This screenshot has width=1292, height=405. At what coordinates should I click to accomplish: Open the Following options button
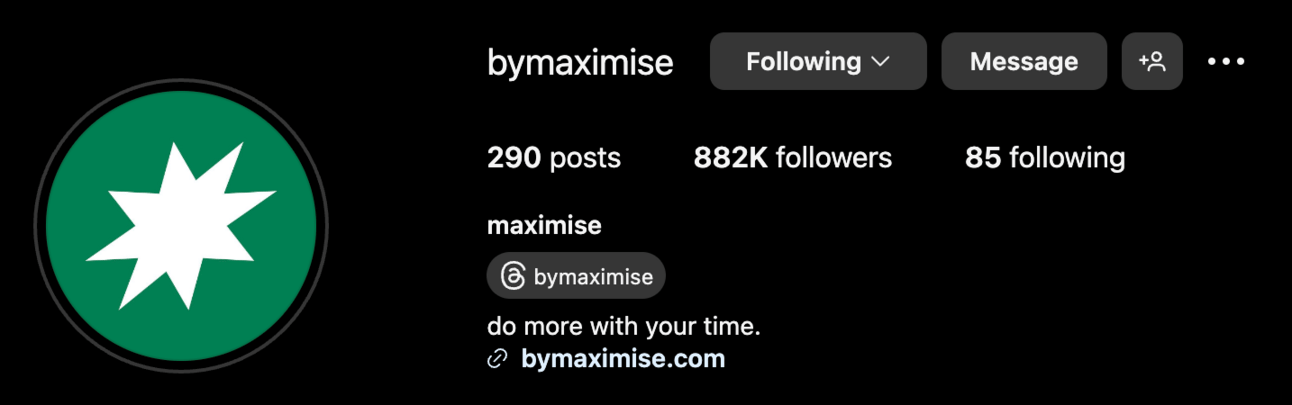click(818, 61)
